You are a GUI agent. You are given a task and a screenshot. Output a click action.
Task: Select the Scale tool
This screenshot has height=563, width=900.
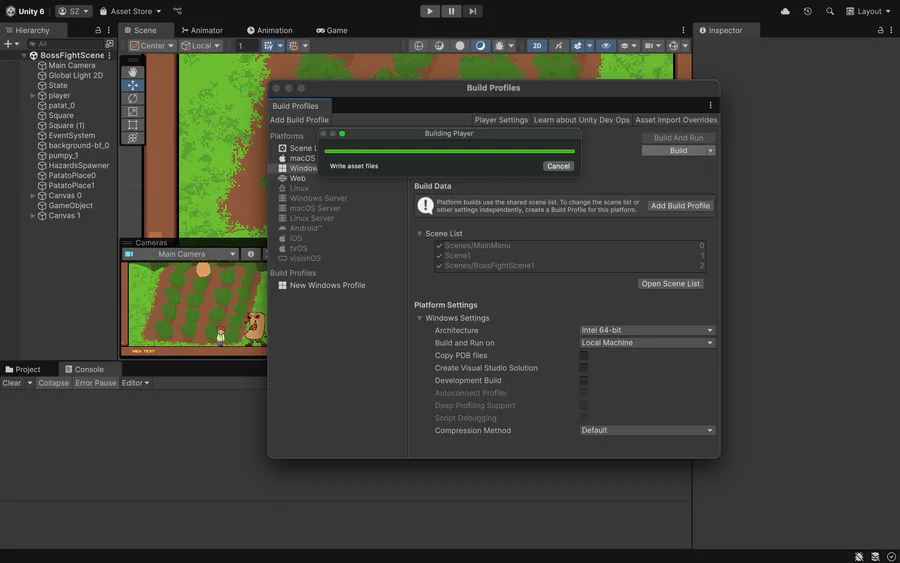click(133, 112)
